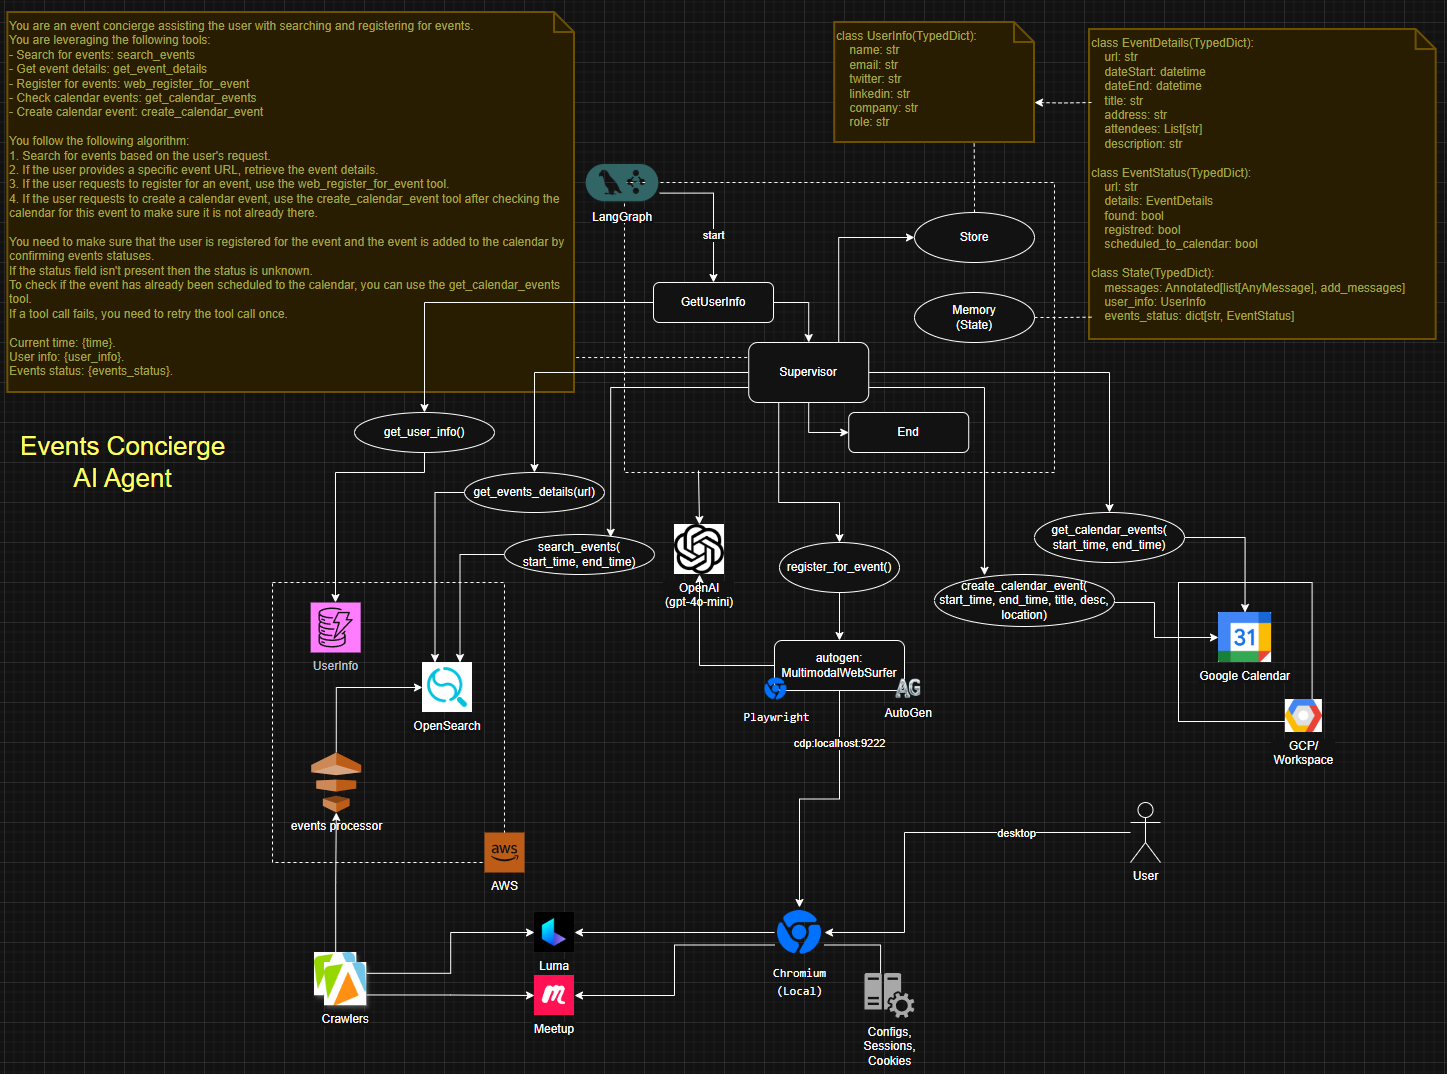Select the LangGraph parrot logo icon
The width and height of the screenshot is (1447, 1074).
(x=622, y=183)
